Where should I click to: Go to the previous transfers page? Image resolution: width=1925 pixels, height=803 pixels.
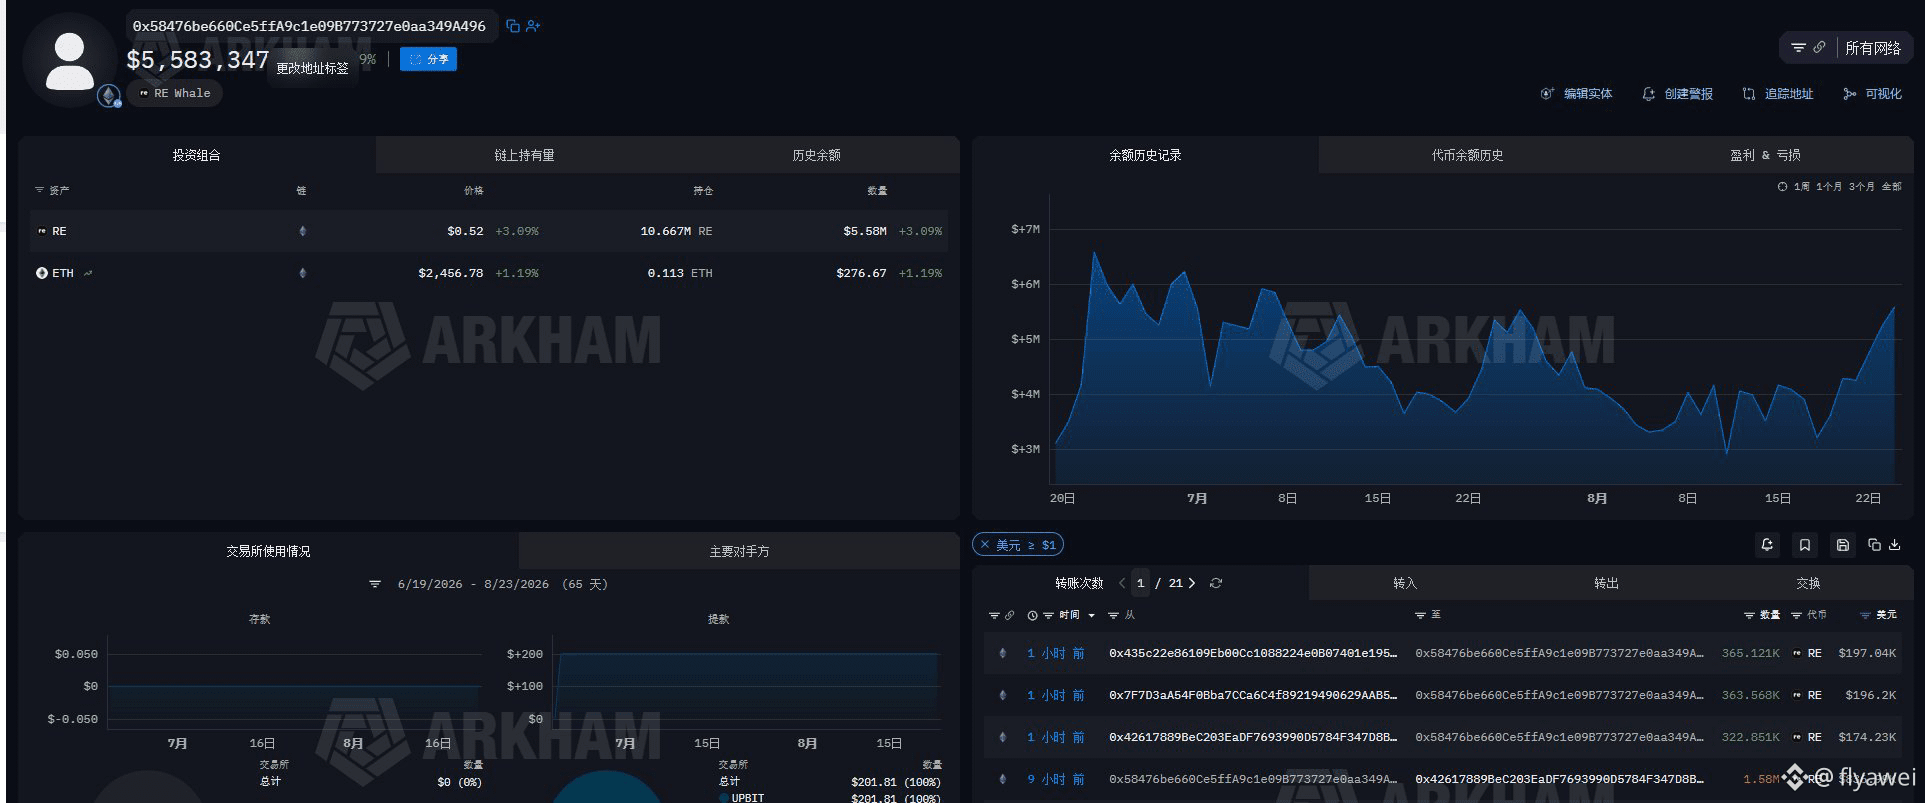[1122, 583]
